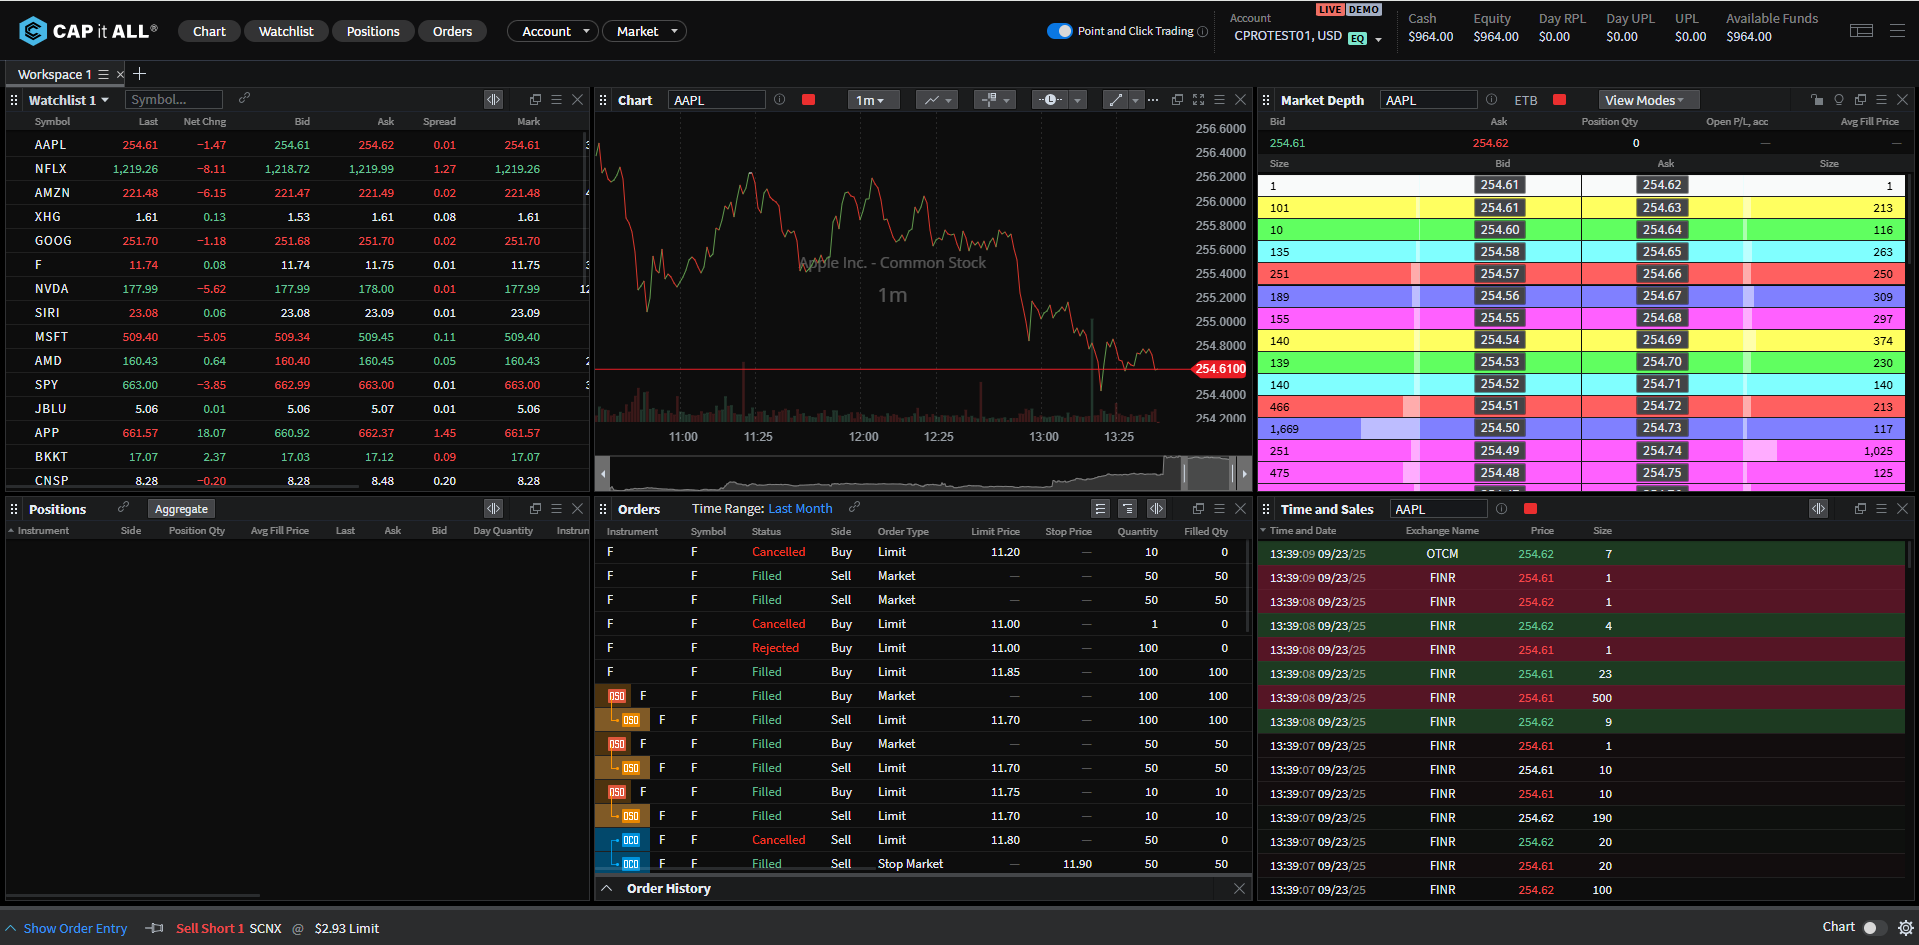Open the Market dropdown in the top bar

[x=643, y=31]
